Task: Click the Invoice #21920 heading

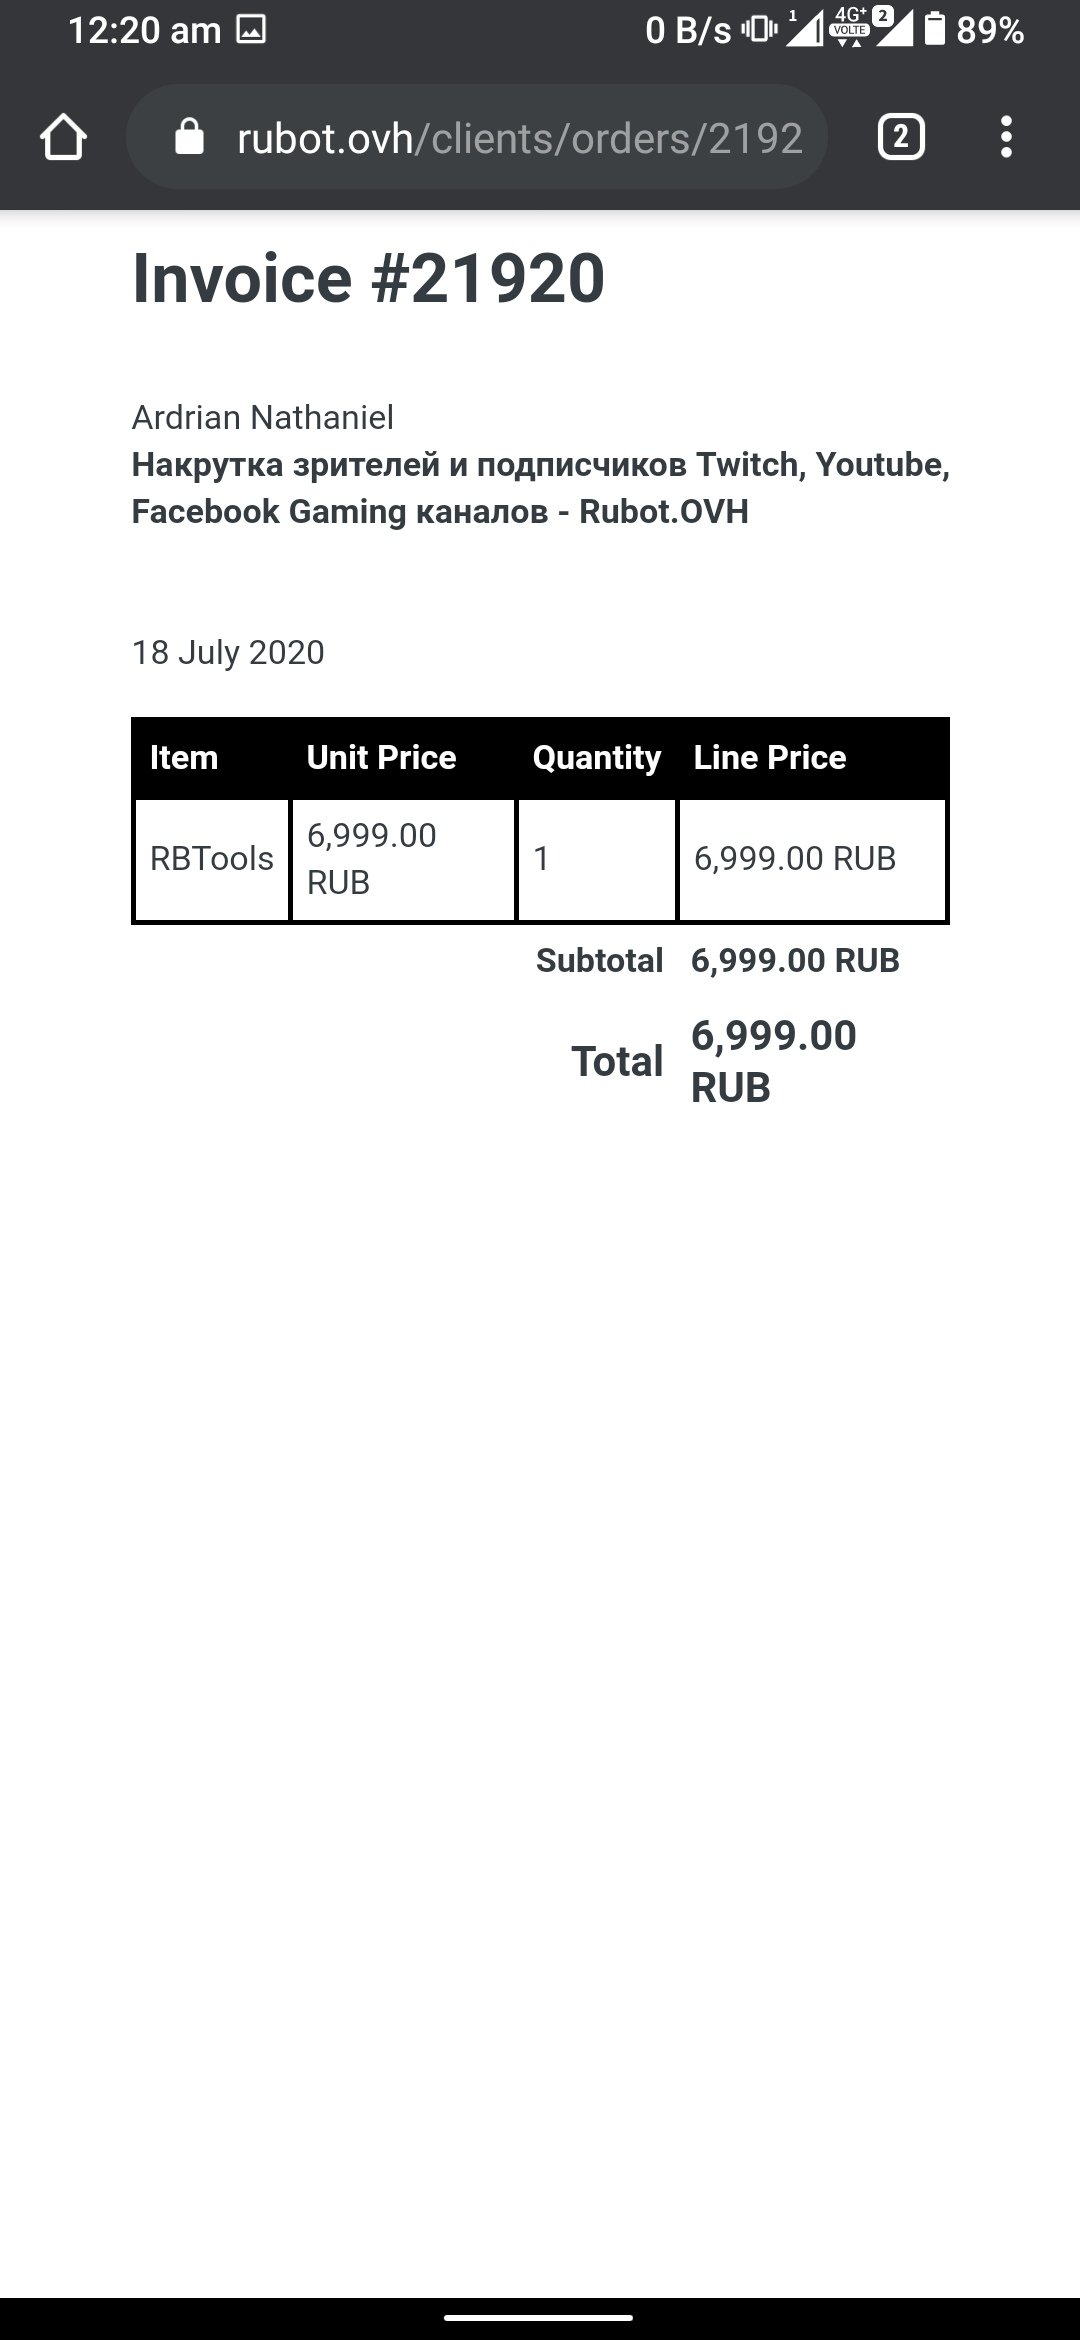Action: (x=368, y=278)
